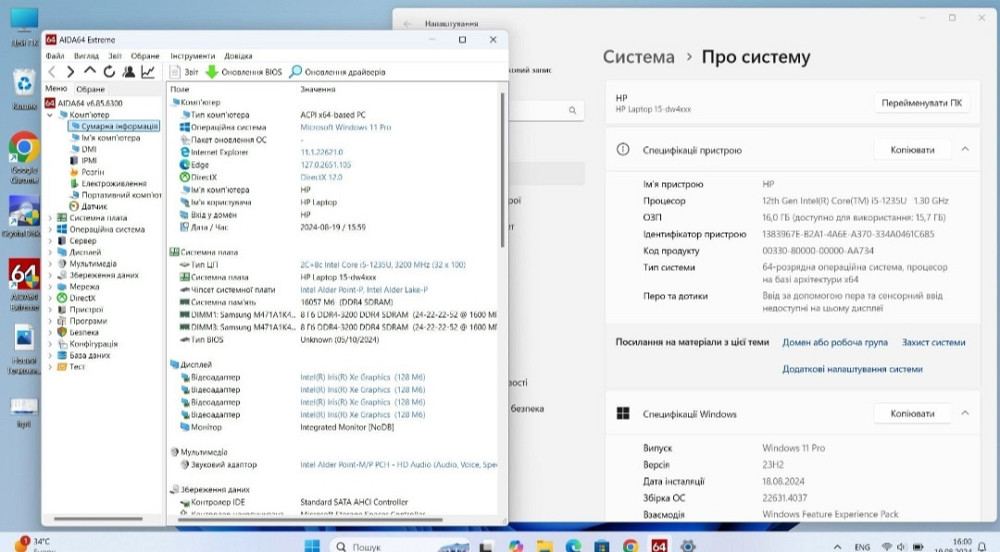Expand the DirectX tree node
1000x552 pixels.
click(50, 298)
